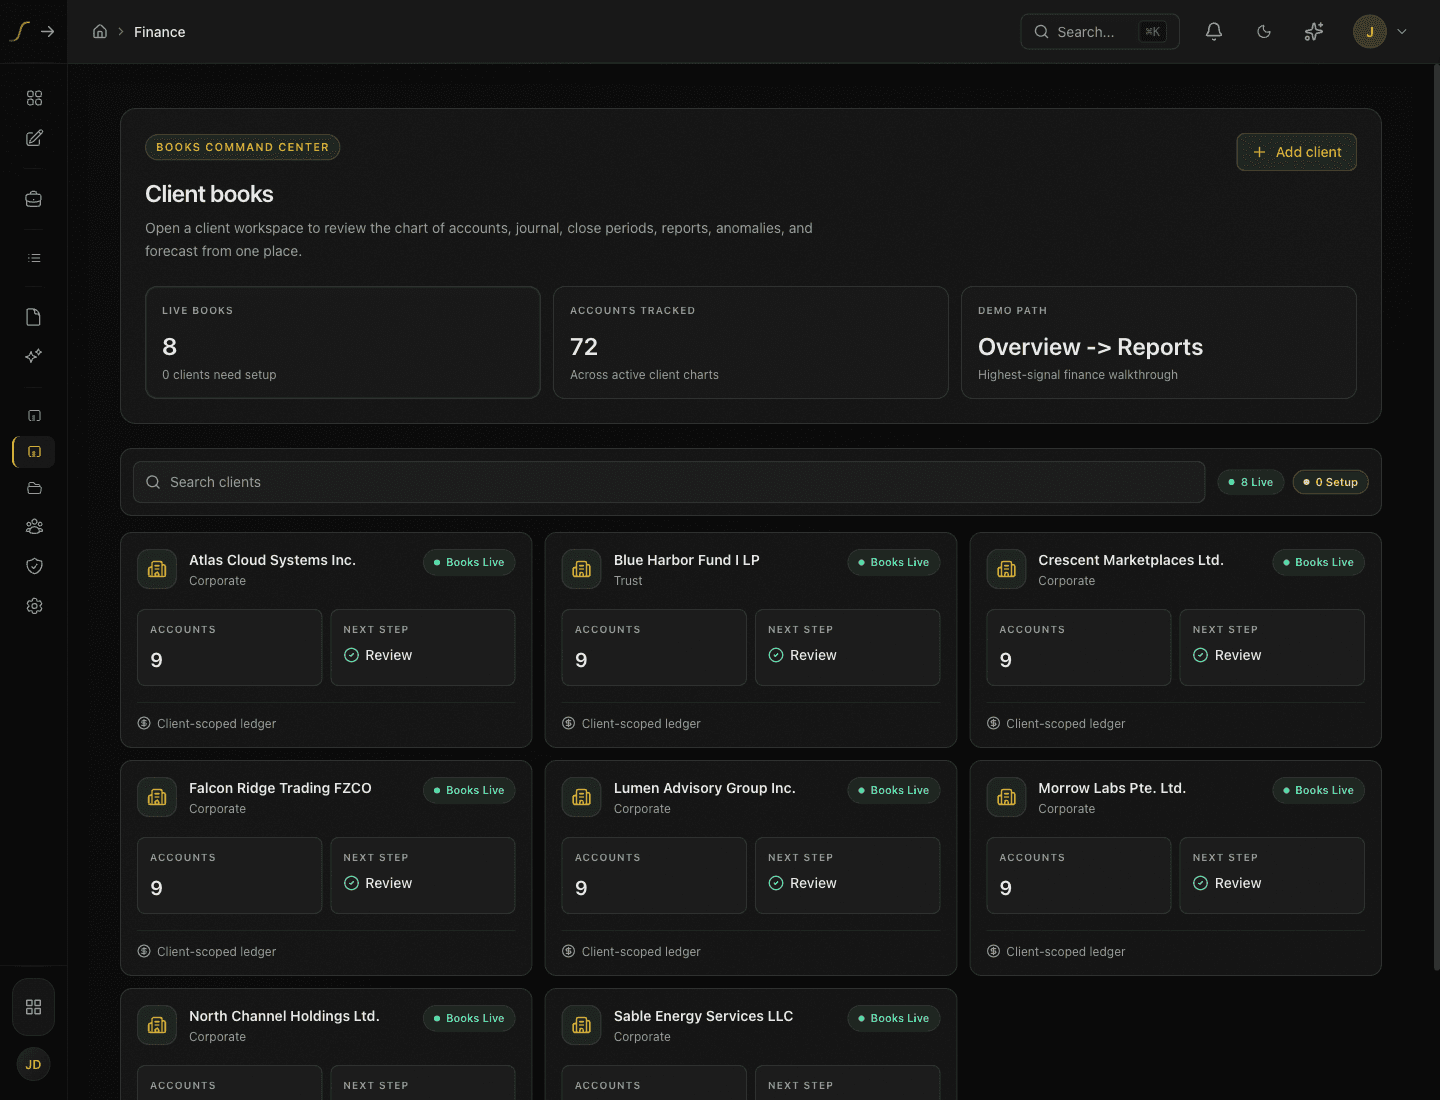
Task: Open the Overview -> Reports demo path
Action: pos(1159,343)
